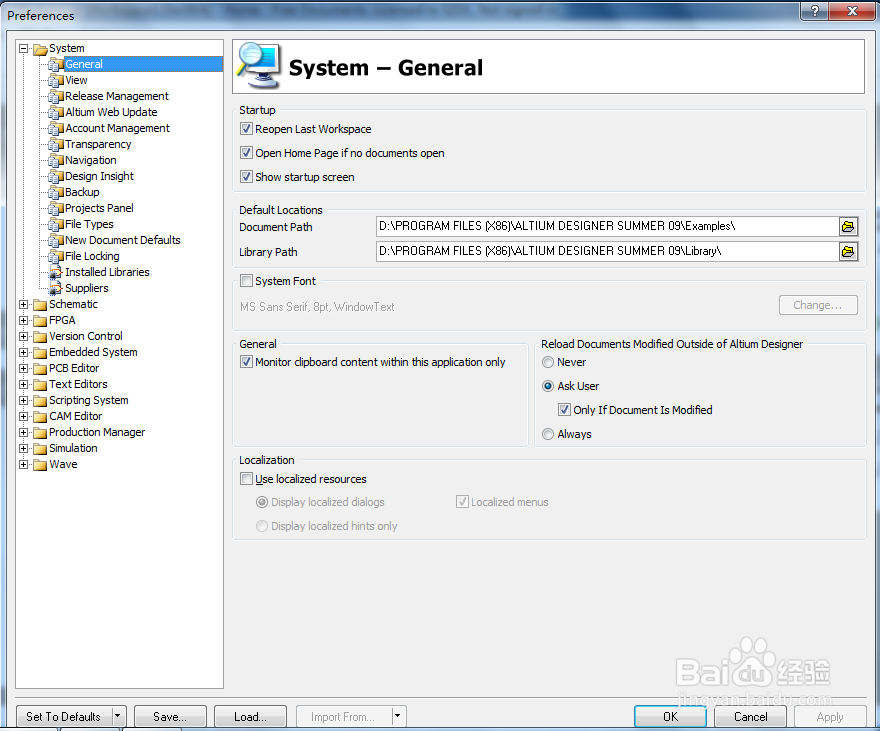Select Installed Libraries in the tree
Screen dimensions: 880x731
coord(107,272)
